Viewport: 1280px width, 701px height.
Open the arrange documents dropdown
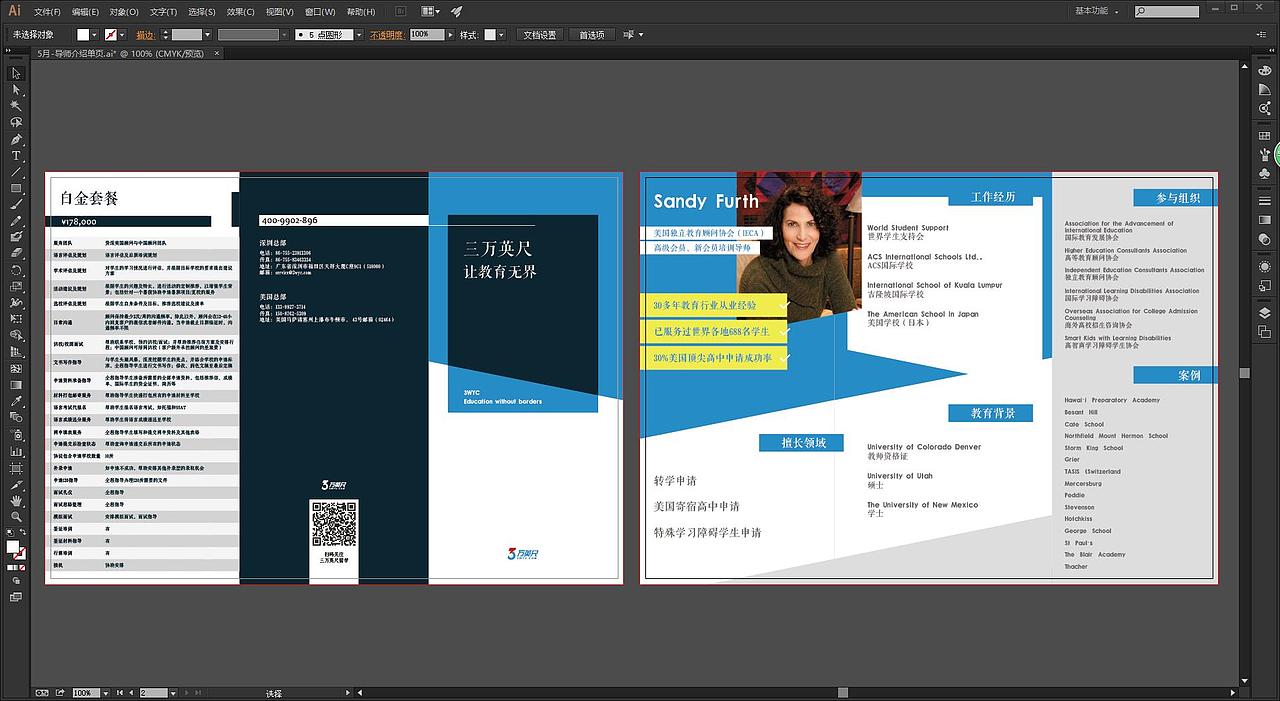point(431,11)
